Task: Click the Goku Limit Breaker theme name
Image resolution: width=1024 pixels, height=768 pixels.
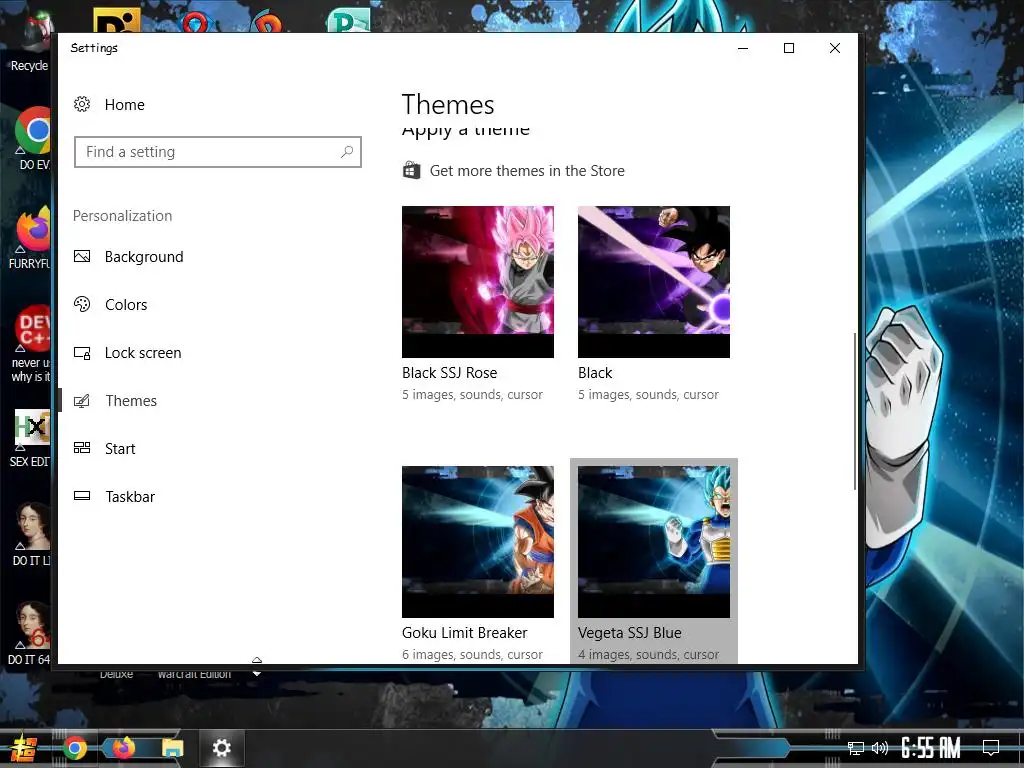Action: (x=464, y=633)
